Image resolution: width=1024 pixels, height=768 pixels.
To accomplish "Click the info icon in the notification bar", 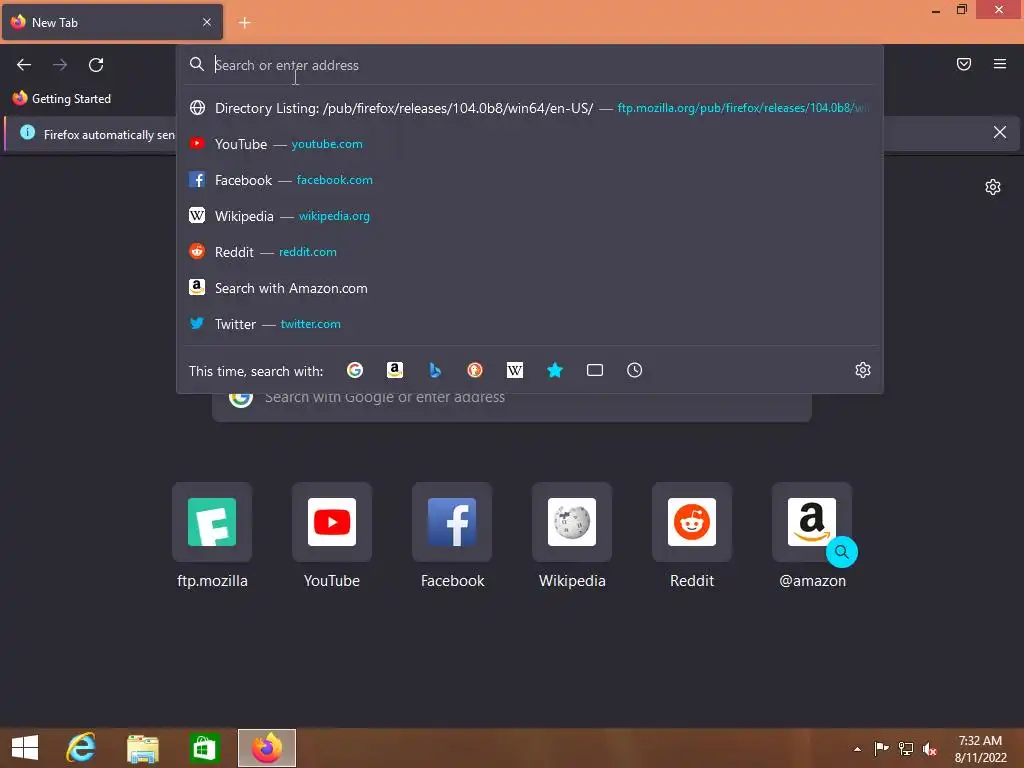I will [27, 133].
